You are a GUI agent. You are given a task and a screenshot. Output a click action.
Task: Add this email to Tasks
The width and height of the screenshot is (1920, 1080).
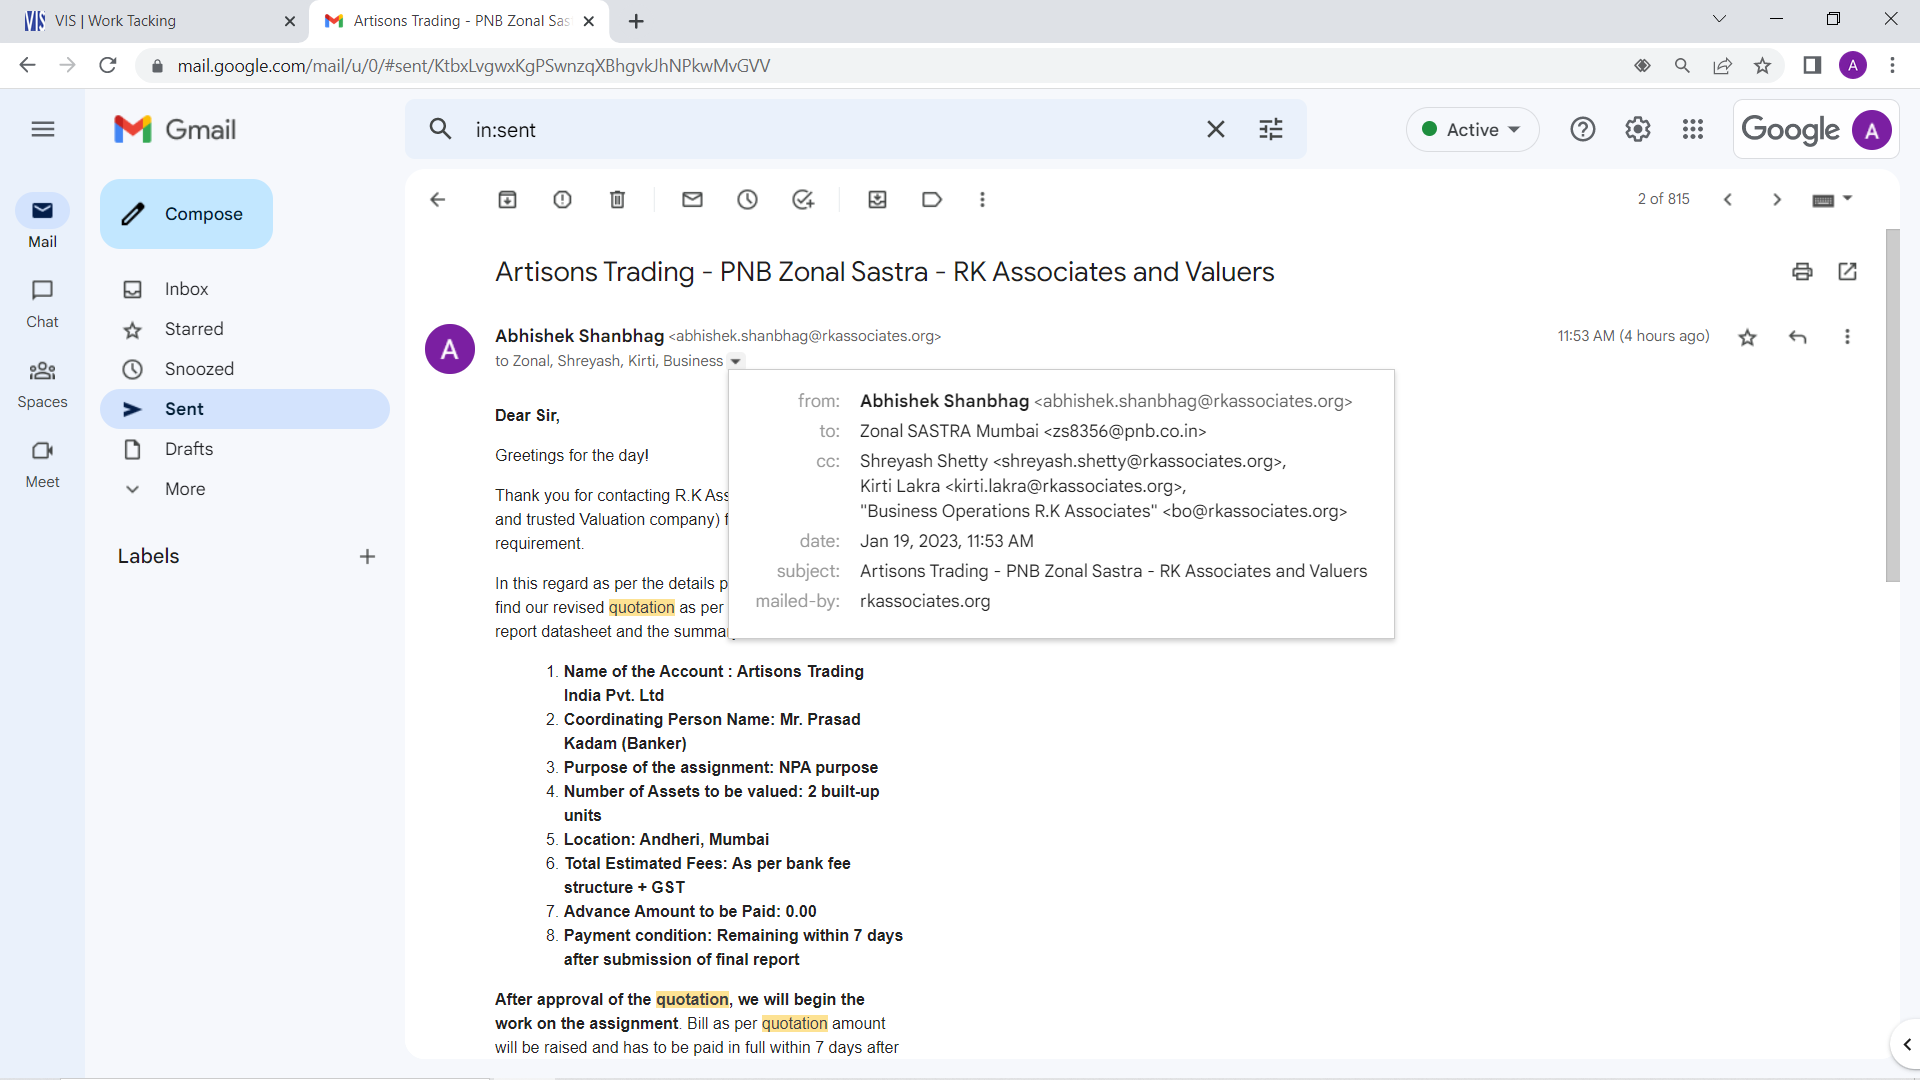pyautogui.click(x=803, y=199)
